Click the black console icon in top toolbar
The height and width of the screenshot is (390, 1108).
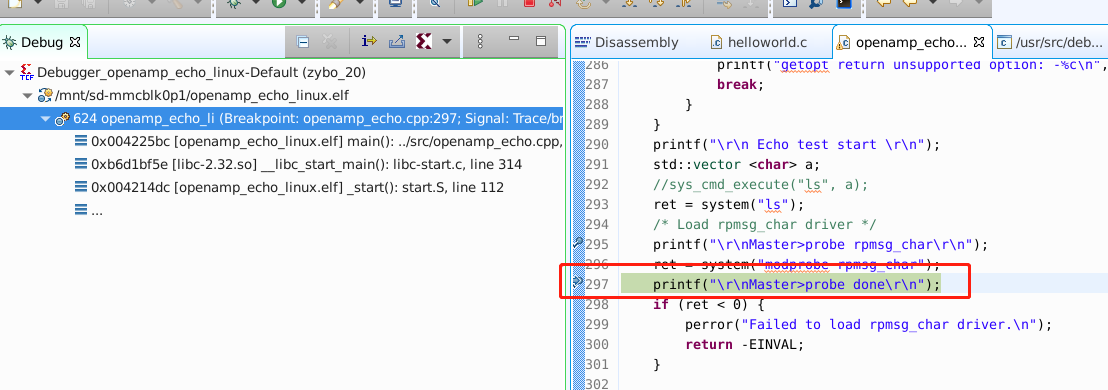coord(843,3)
